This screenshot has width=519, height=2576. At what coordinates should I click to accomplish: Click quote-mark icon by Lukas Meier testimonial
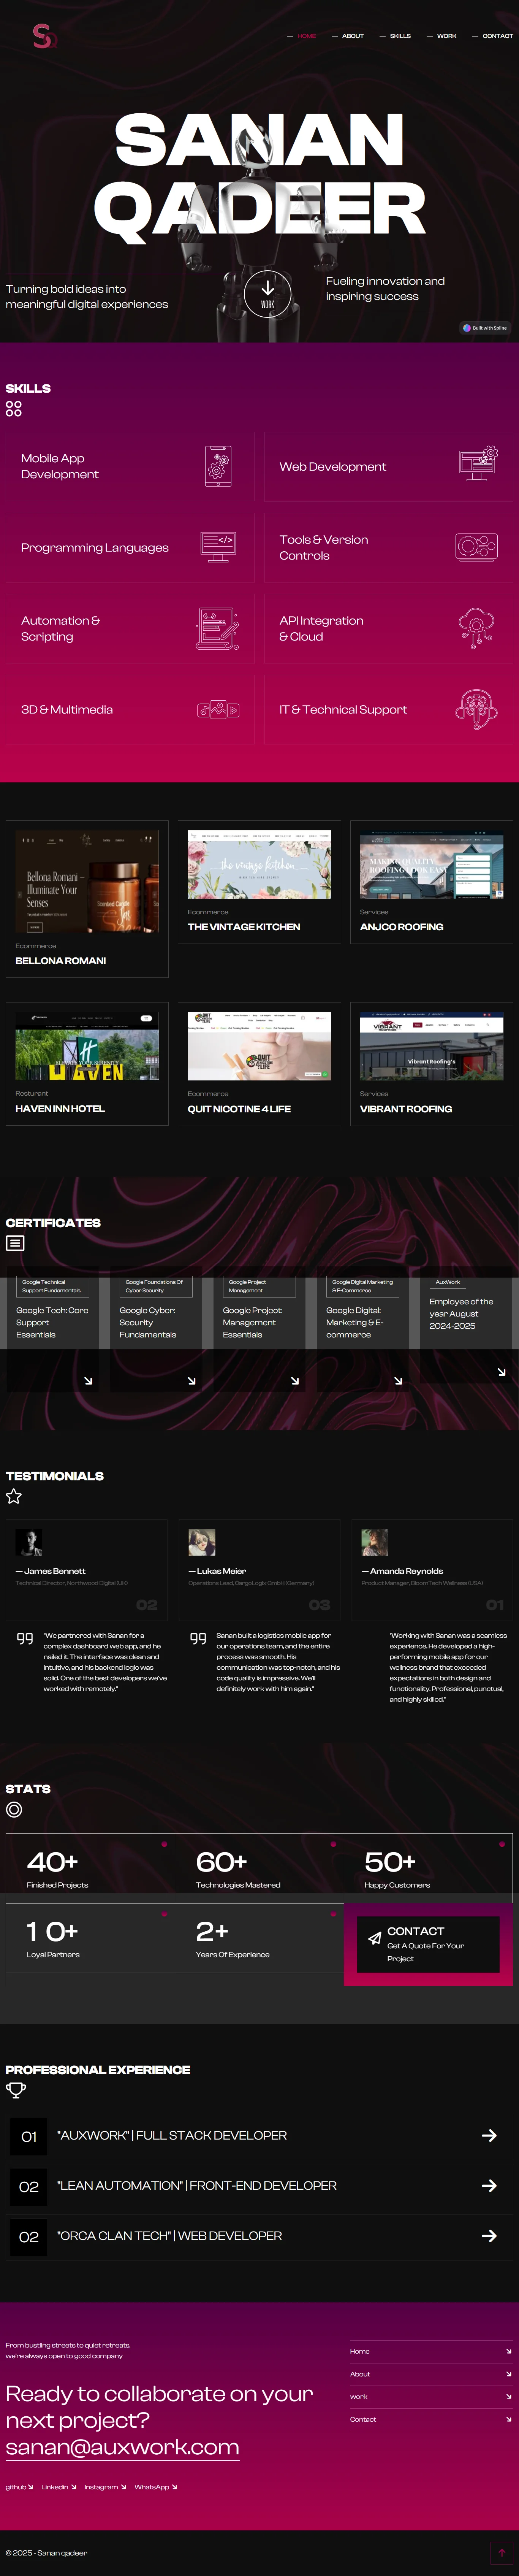198,1639
